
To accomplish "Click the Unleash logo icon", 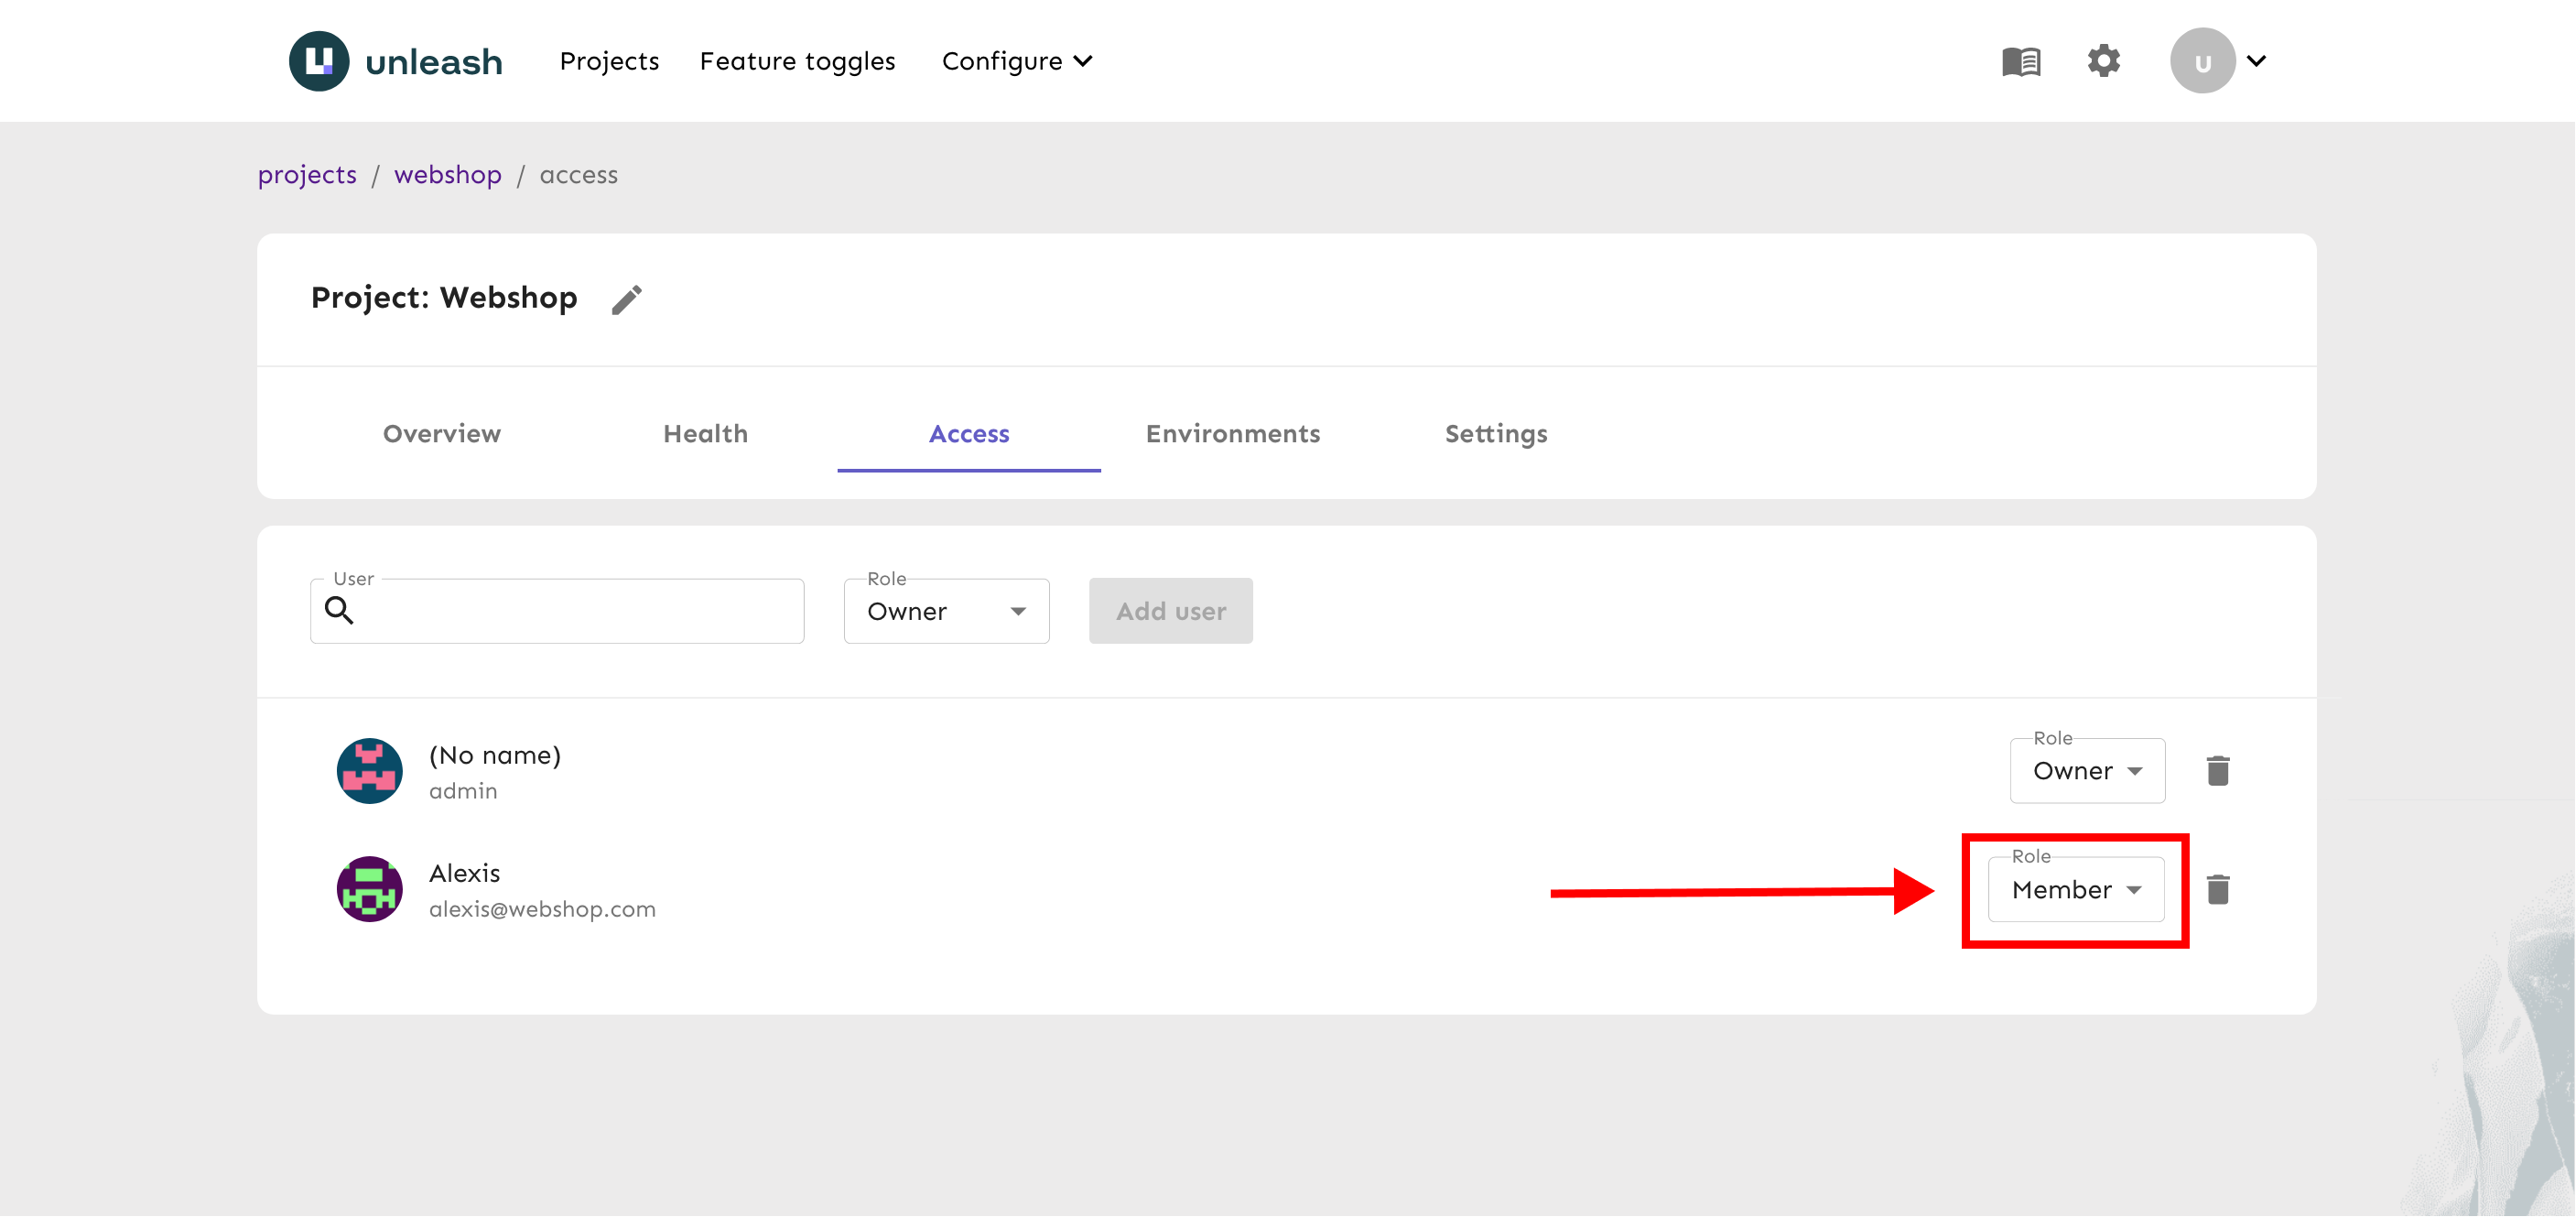I will pyautogui.click(x=319, y=61).
